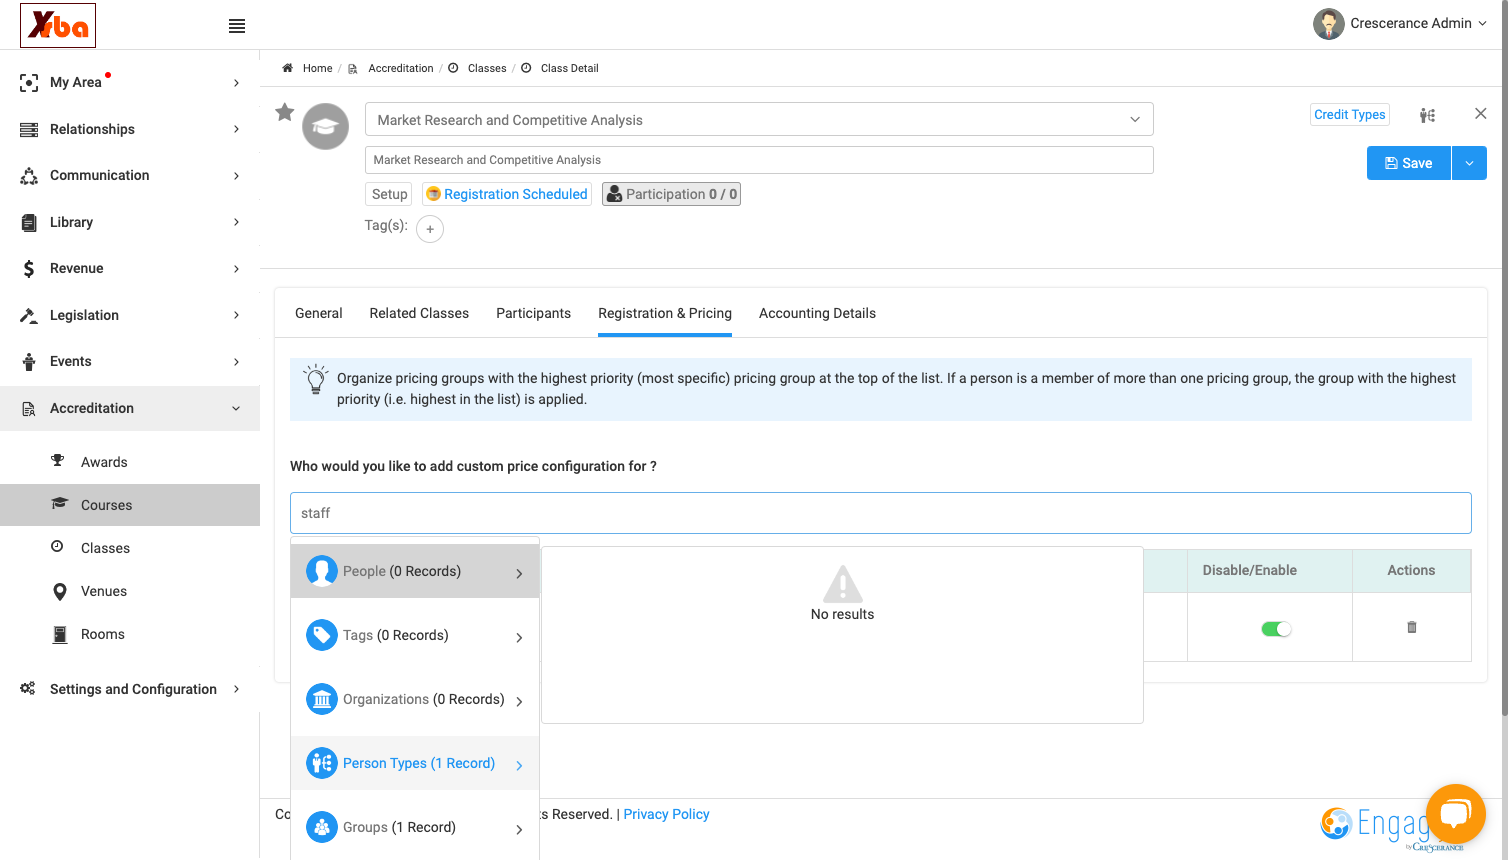Open the Privacy Policy link
This screenshot has width=1508, height=860.
[666, 814]
